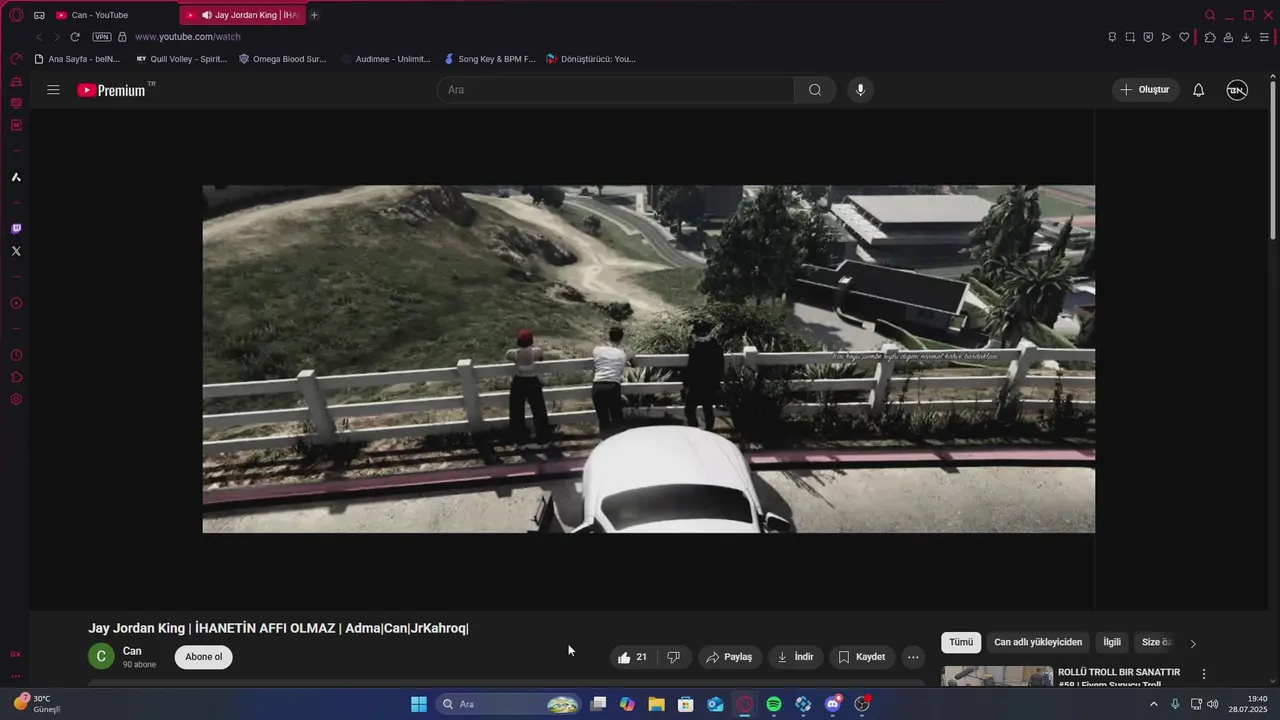Open the 'Omega Blood Sur...' bookmark
The height and width of the screenshot is (720, 1280).
click(x=283, y=59)
